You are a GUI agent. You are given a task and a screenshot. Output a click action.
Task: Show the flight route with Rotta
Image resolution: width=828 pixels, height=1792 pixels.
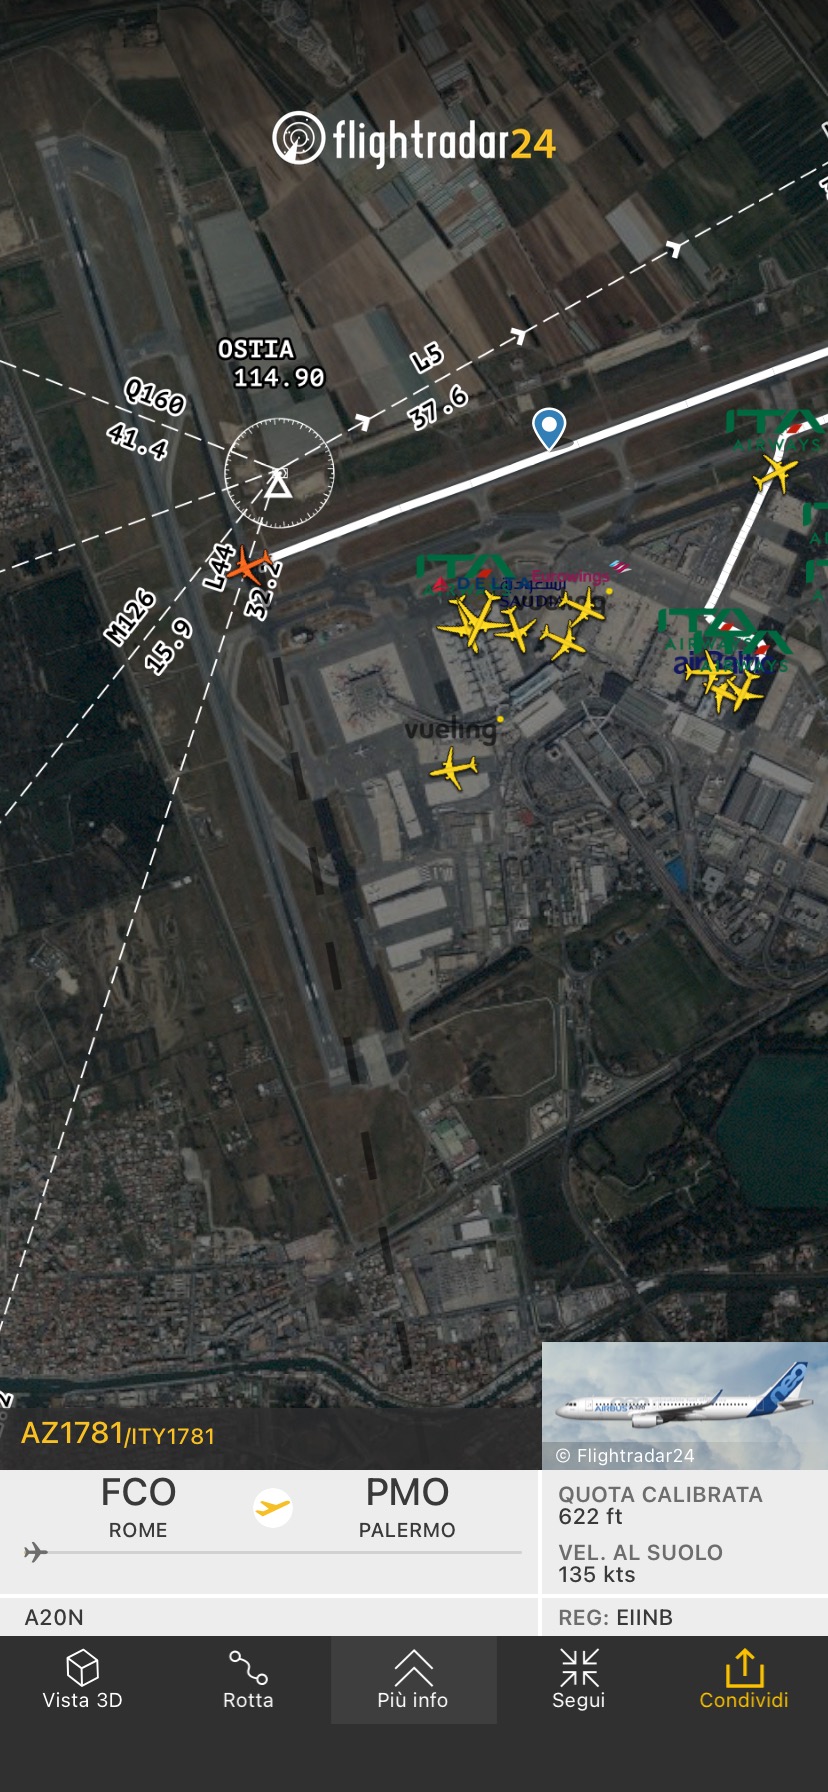[248, 1680]
